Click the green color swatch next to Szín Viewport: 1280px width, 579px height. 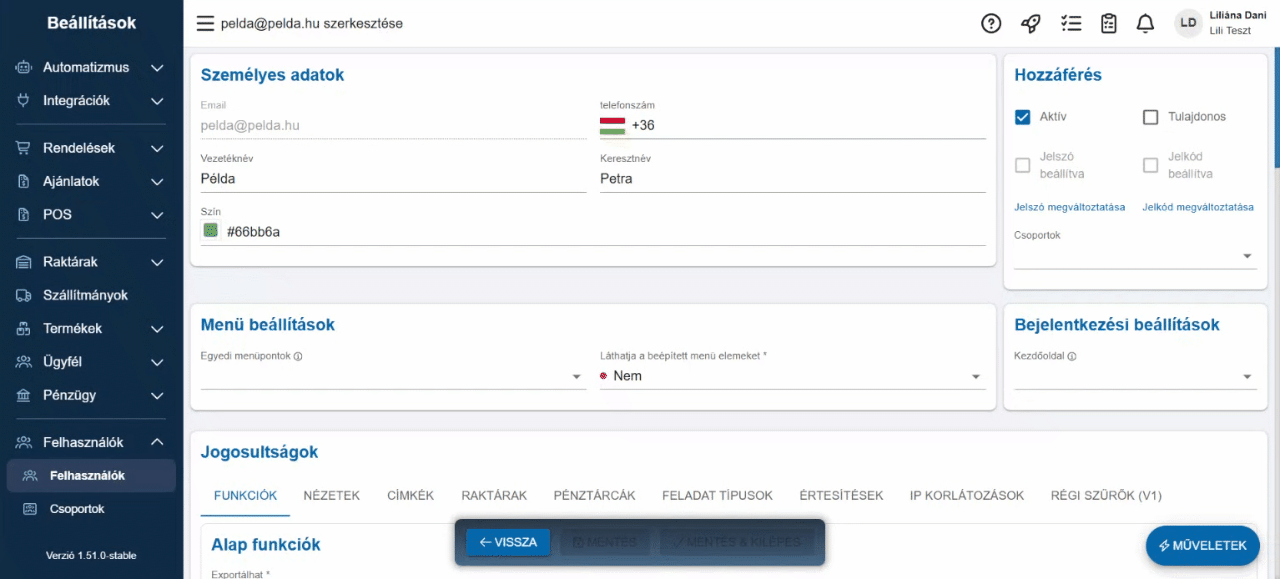210,230
